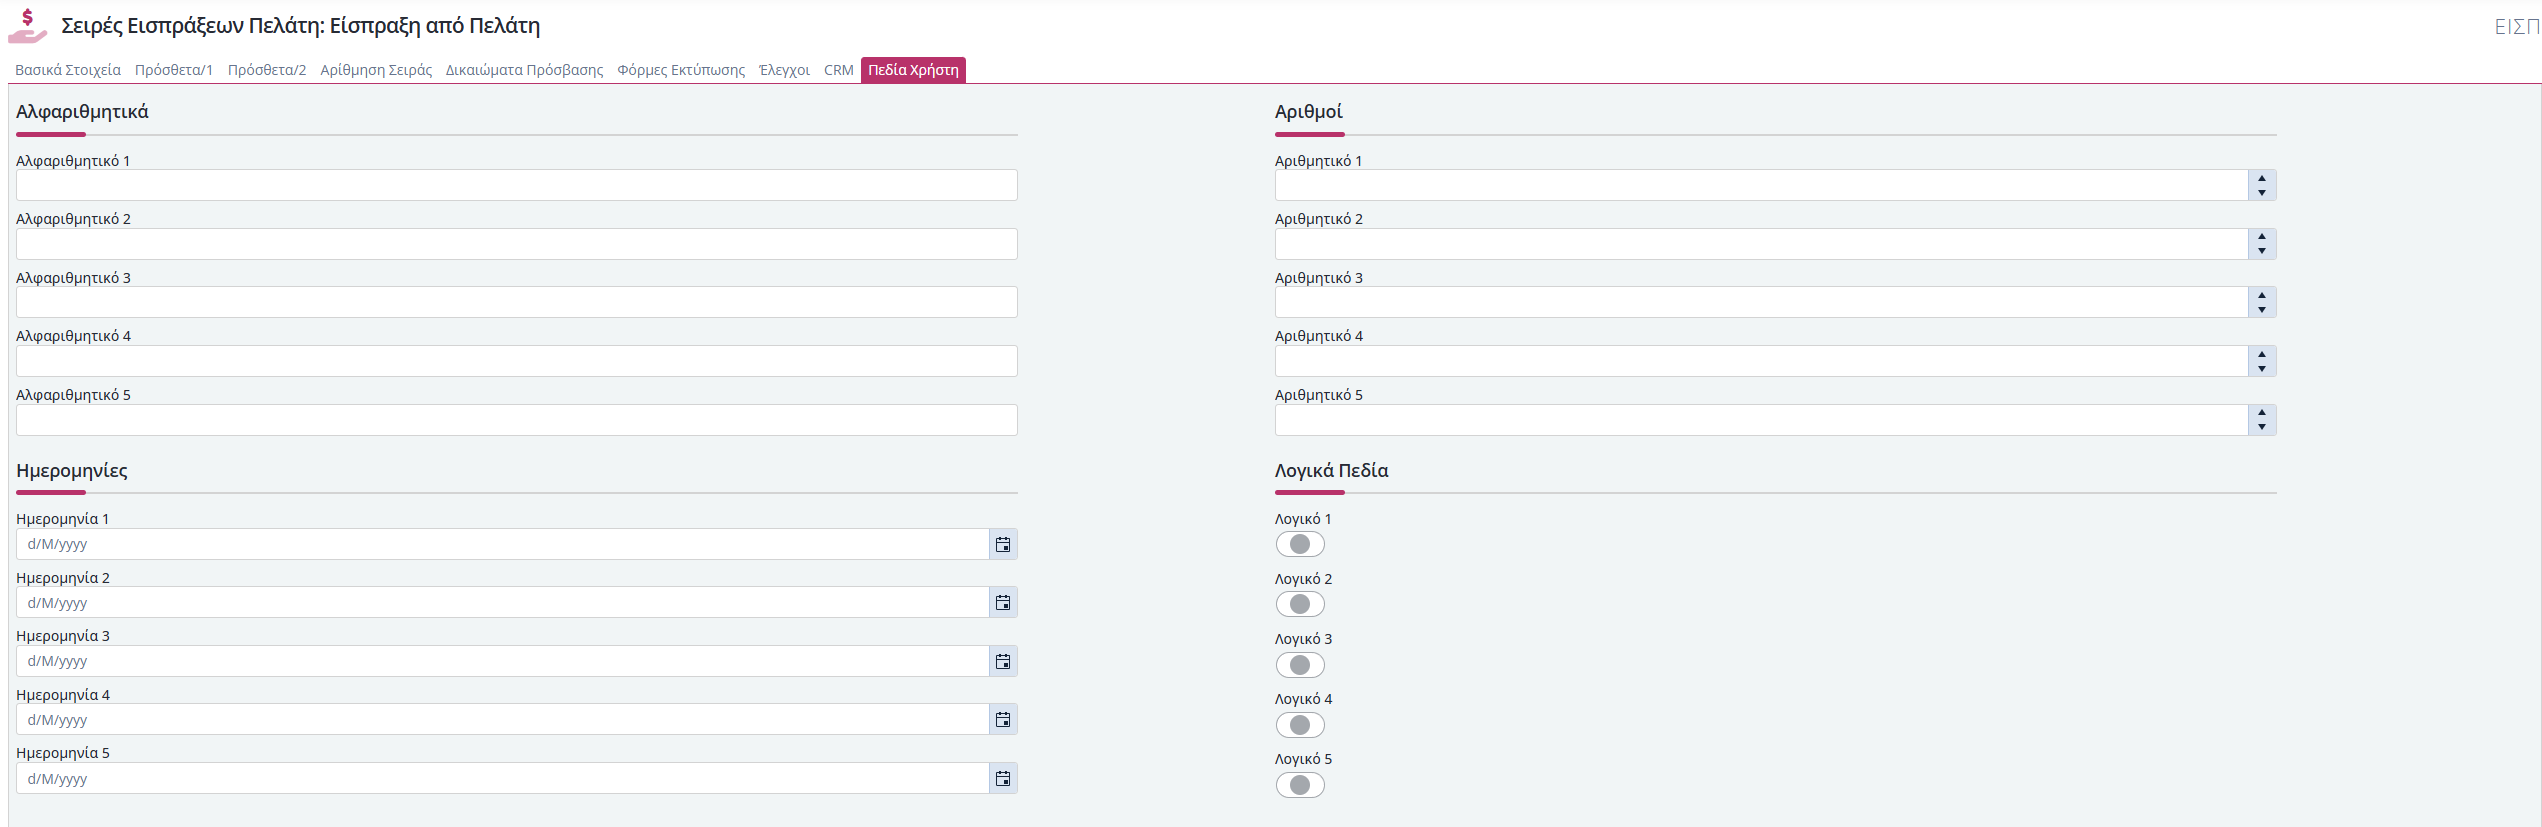Decrease Αριθμητικό 4 with down arrow
The image size is (2542, 827).
[x=2262, y=368]
